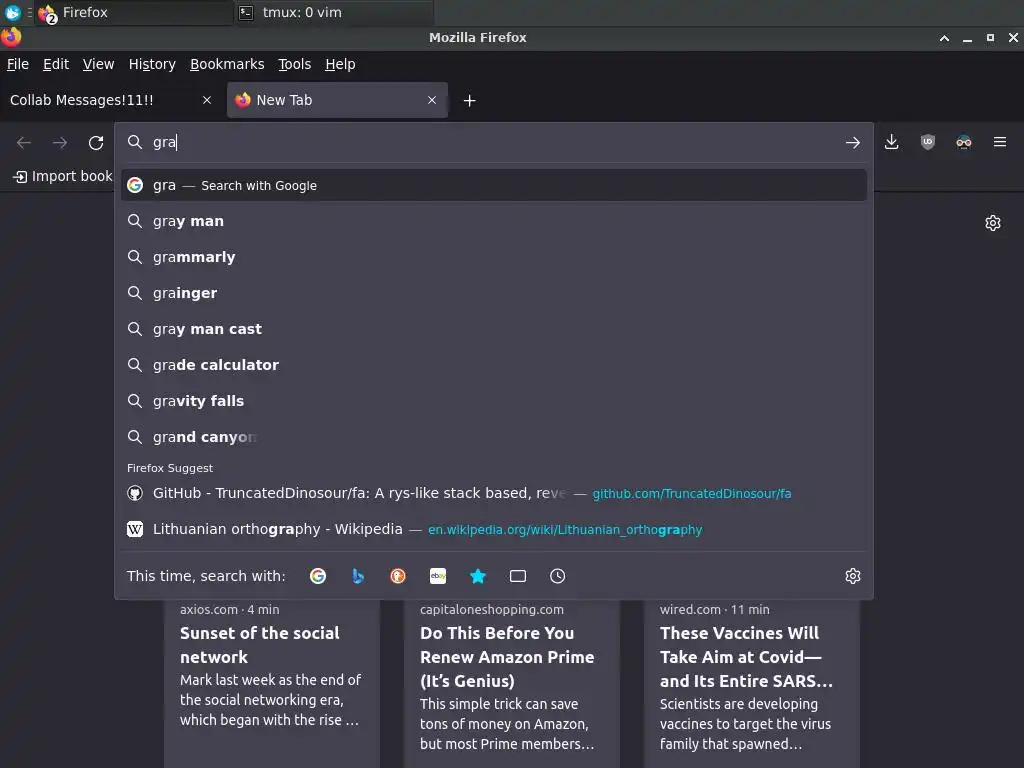
Task: Click the Forward navigation arrow
Action: coord(60,142)
